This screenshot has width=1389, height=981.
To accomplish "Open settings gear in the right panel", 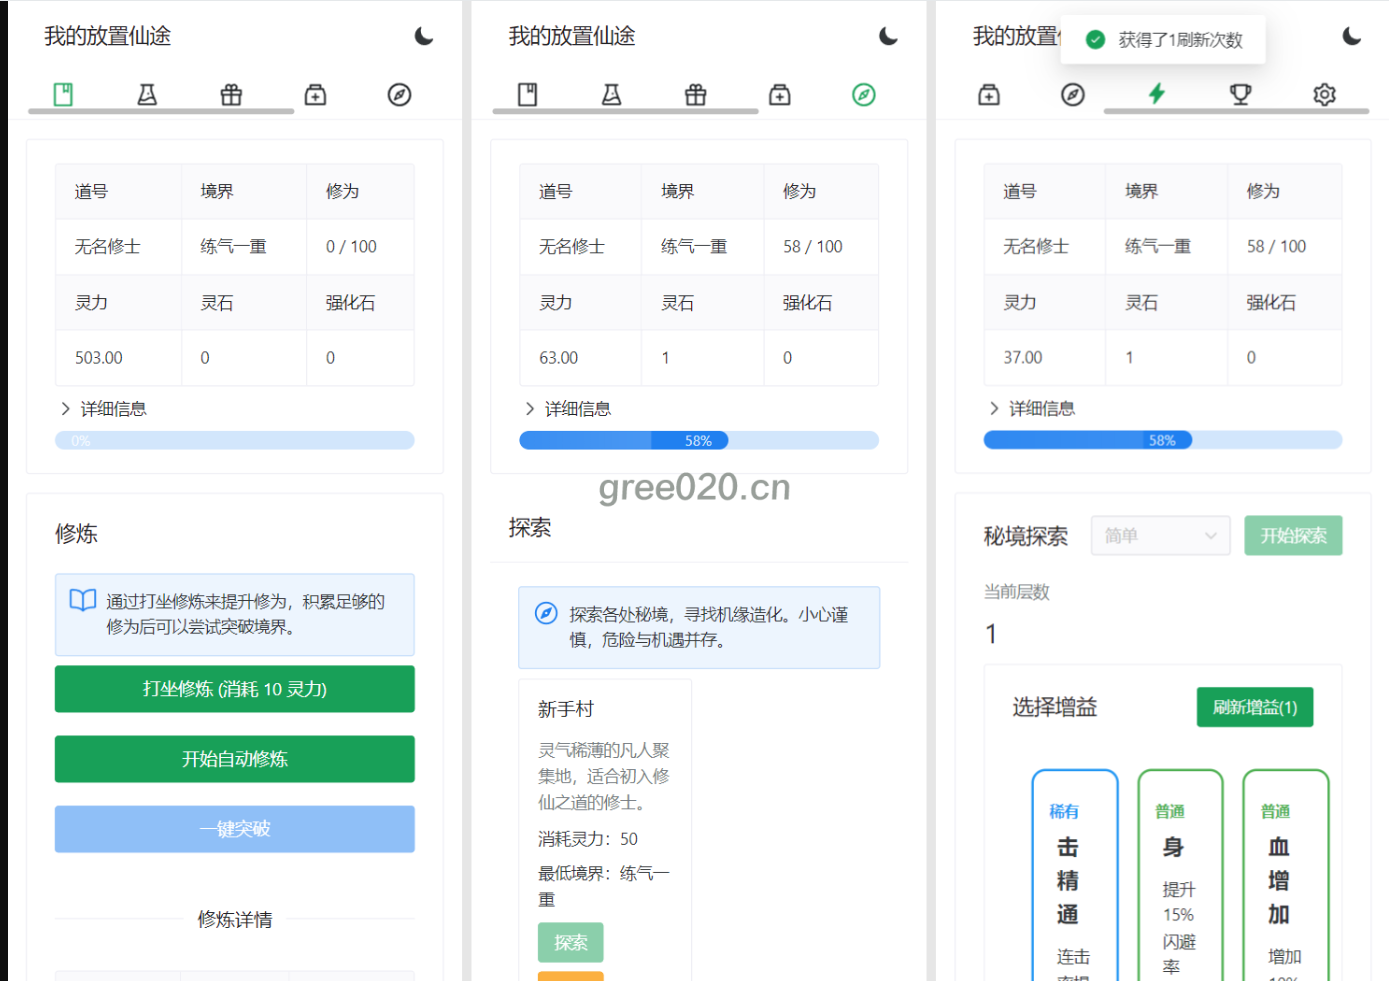I will pyautogui.click(x=1324, y=94).
